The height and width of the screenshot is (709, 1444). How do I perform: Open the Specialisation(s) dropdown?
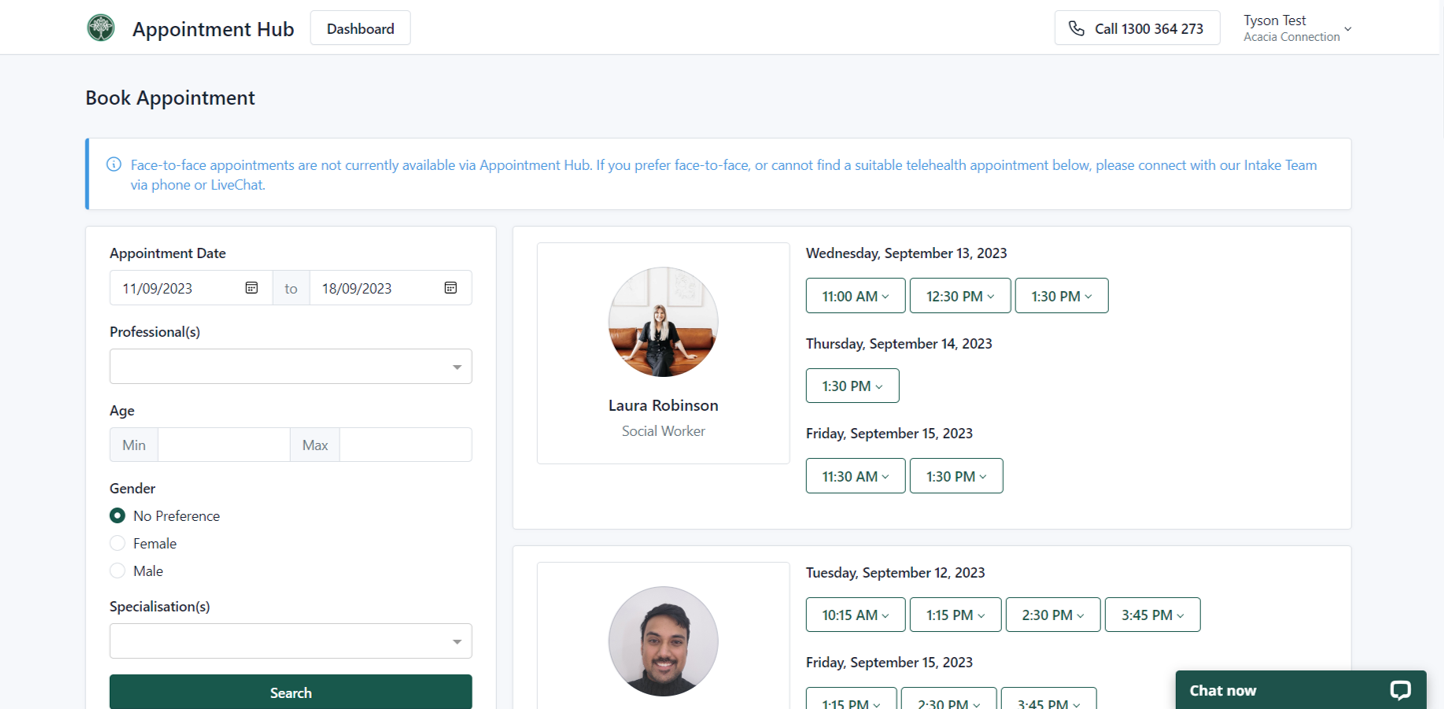pos(290,641)
